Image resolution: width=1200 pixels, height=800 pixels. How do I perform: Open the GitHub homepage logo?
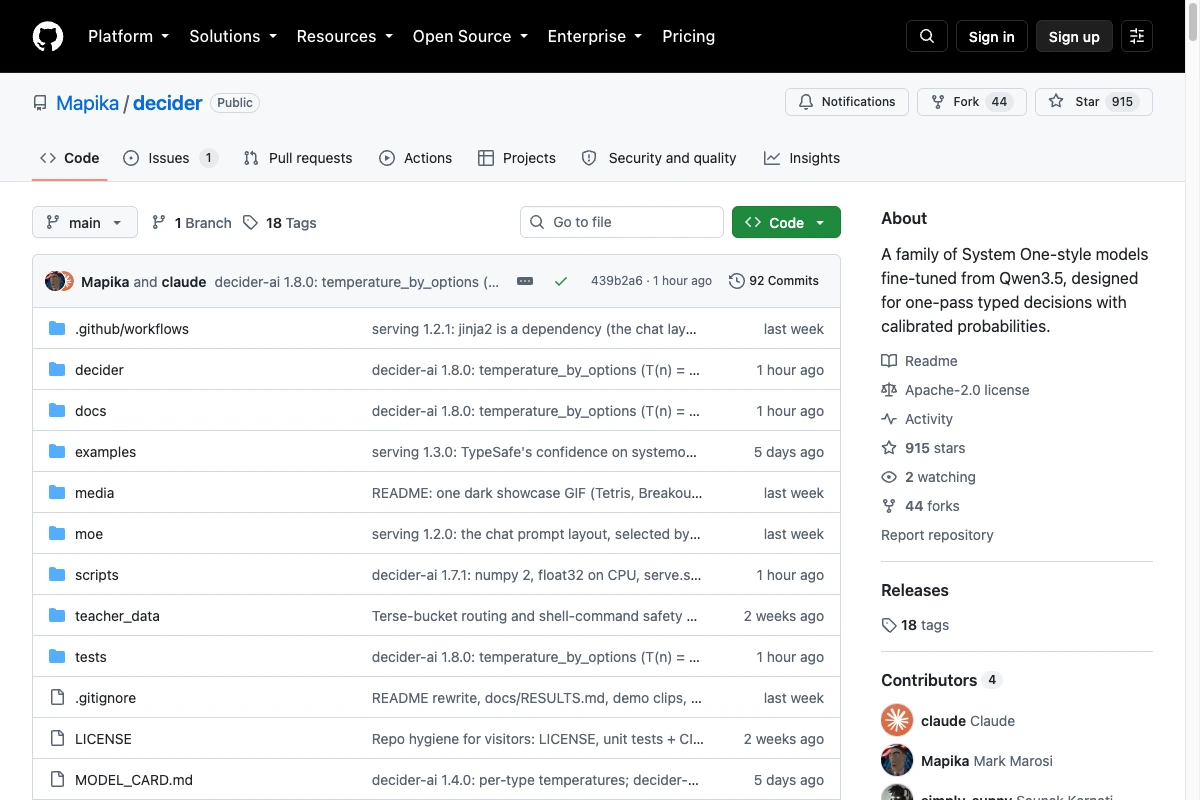pyautogui.click(x=48, y=36)
